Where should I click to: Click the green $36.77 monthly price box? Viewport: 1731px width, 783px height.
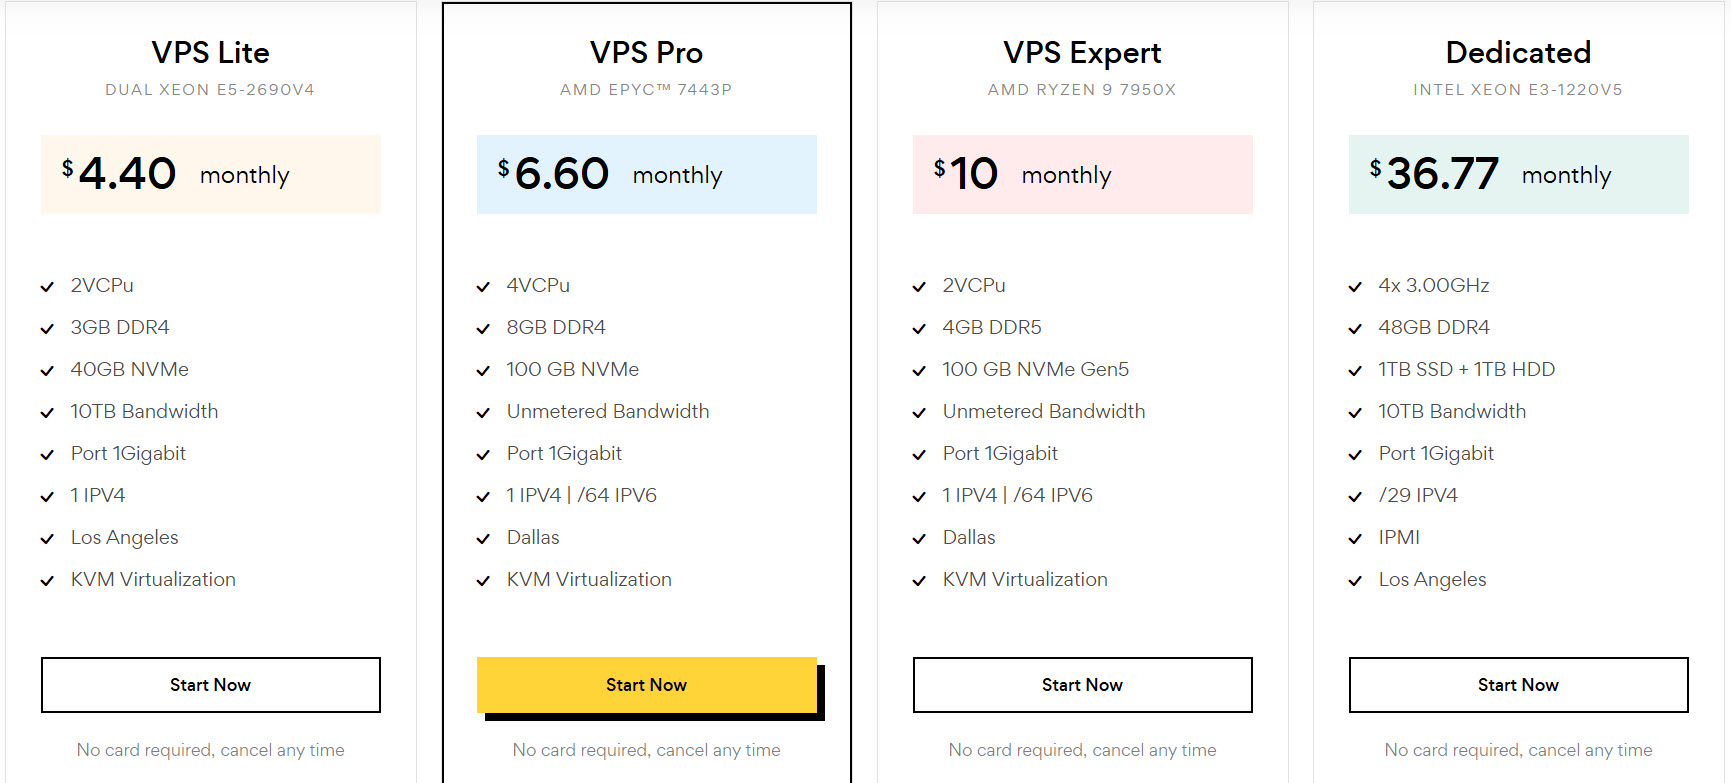click(x=1518, y=174)
